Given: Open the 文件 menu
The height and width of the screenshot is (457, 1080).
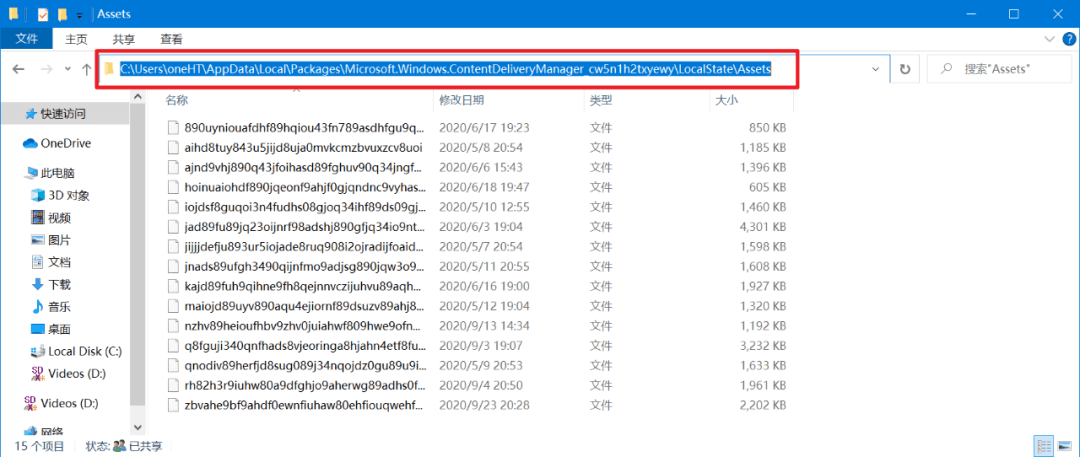Looking at the screenshot, I should click(27, 39).
